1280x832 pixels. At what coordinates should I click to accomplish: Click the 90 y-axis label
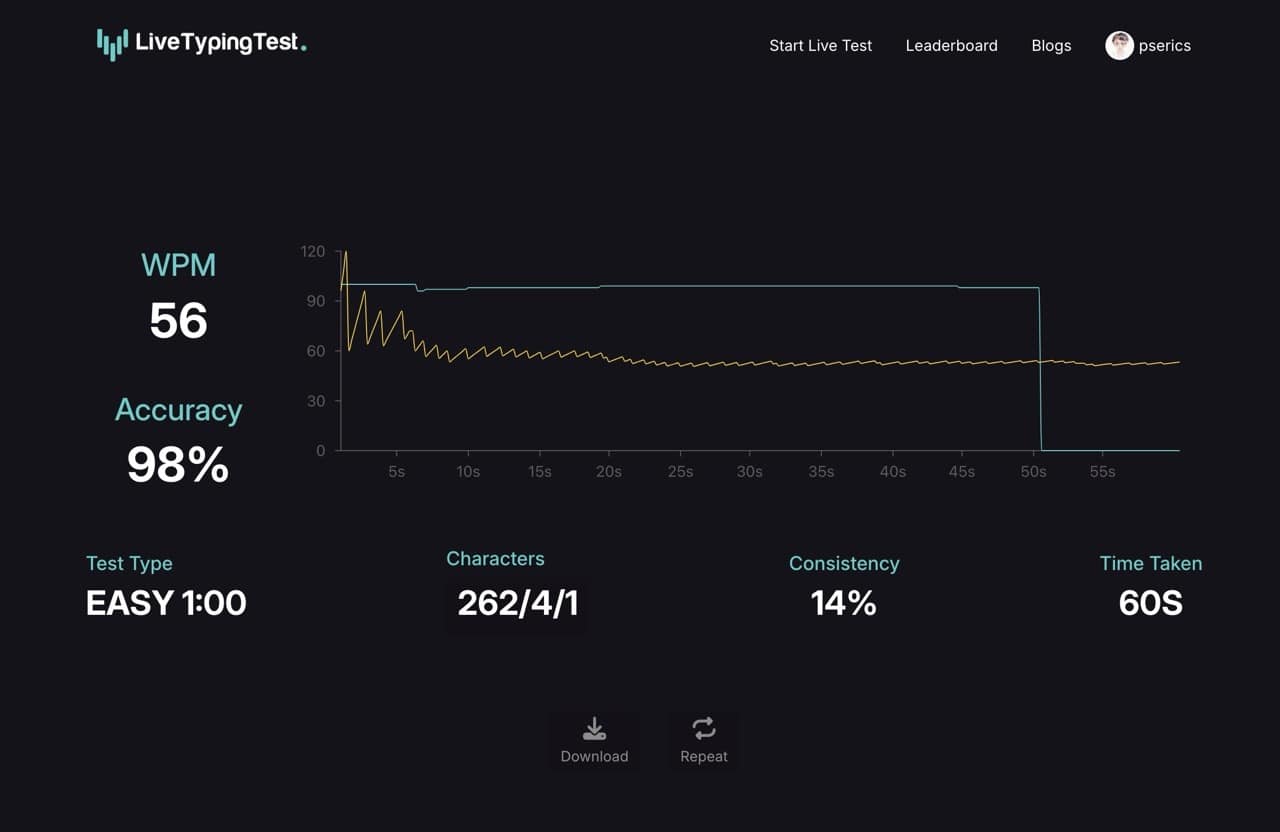(x=316, y=301)
